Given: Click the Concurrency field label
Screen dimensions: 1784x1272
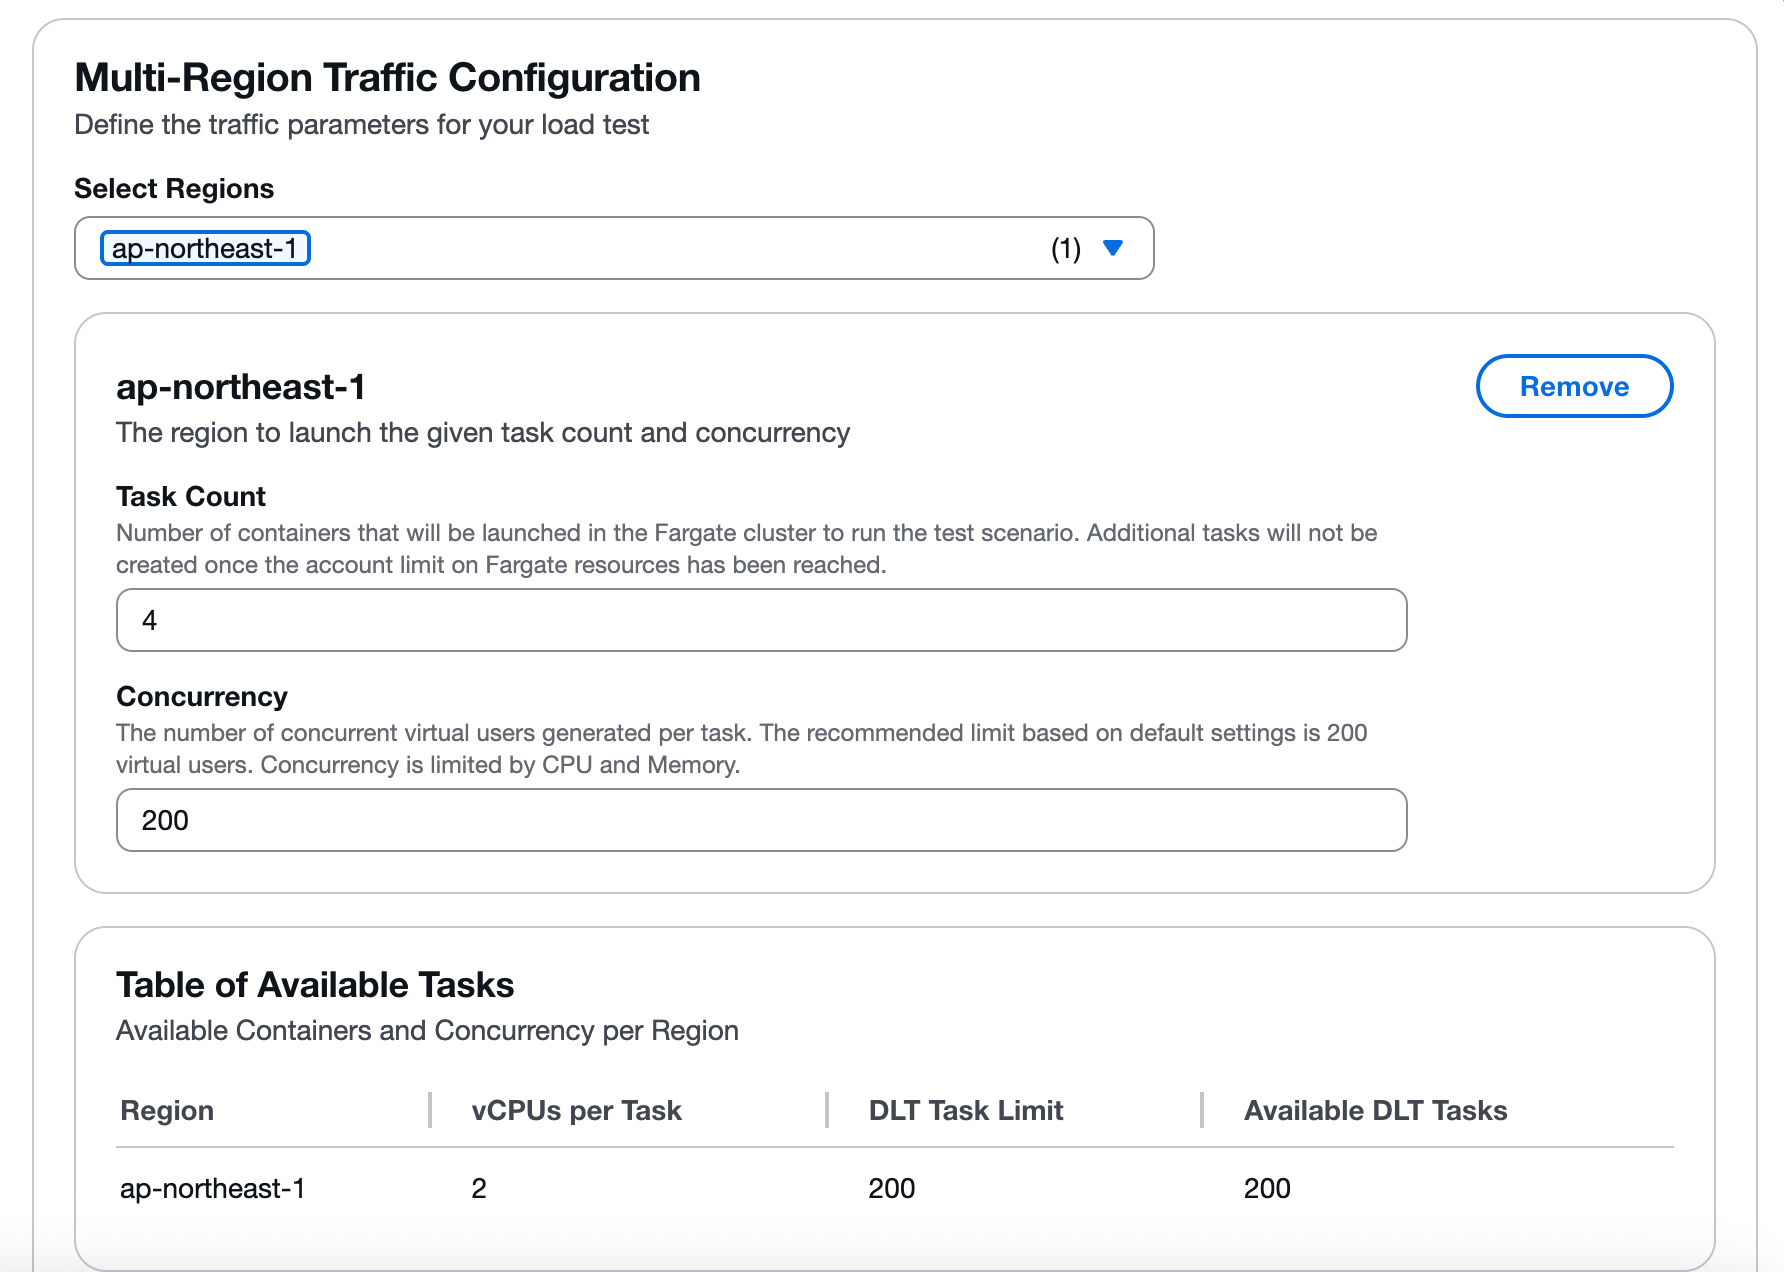Looking at the screenshot, I should click(202, 696).
